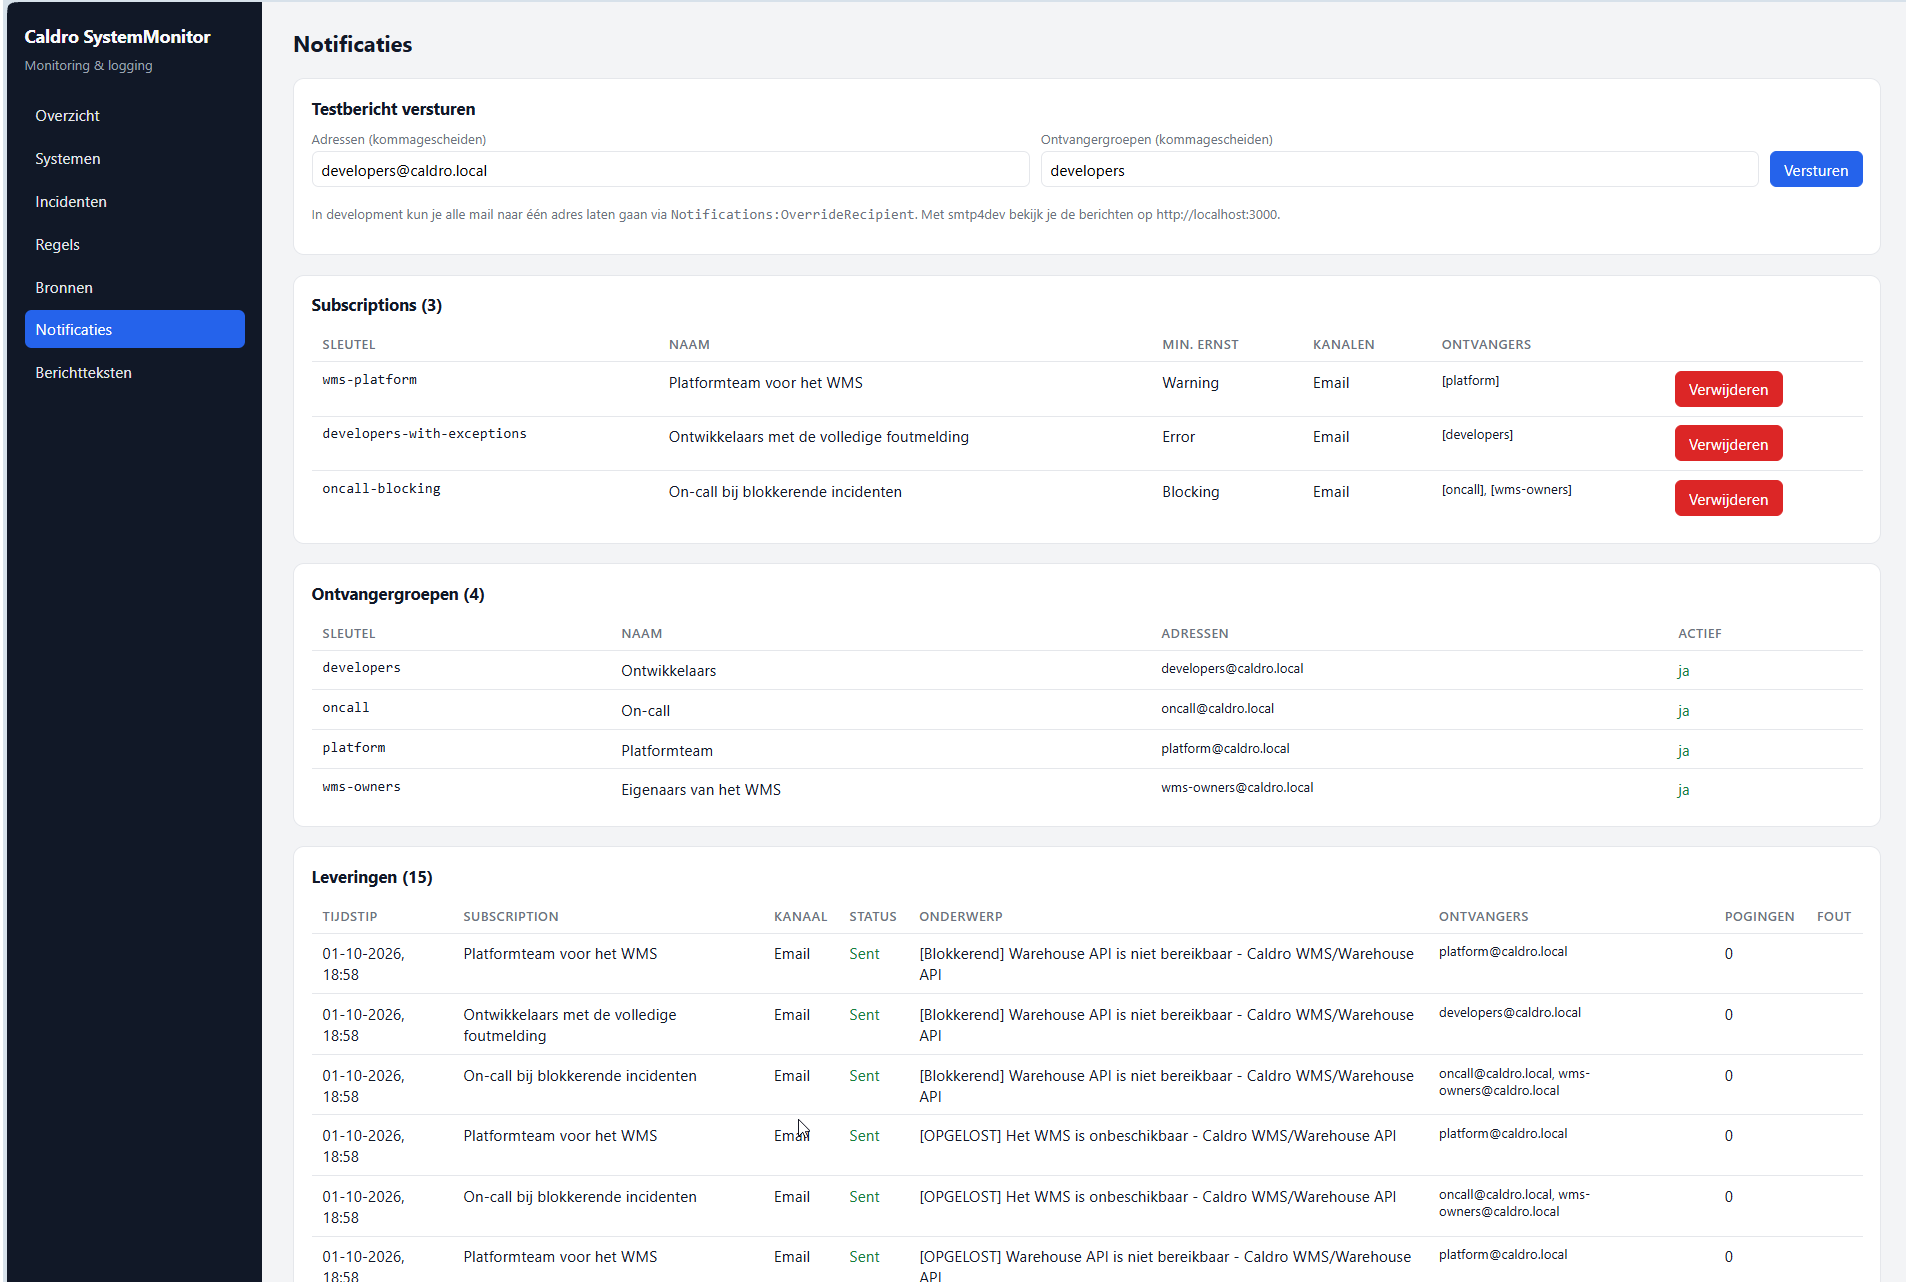The width and height of the screenshot is (1906, 1282).
Task: Remove the developers-with-exceptions subscription
Action: pyautogui.click(x=1728, y=445)
